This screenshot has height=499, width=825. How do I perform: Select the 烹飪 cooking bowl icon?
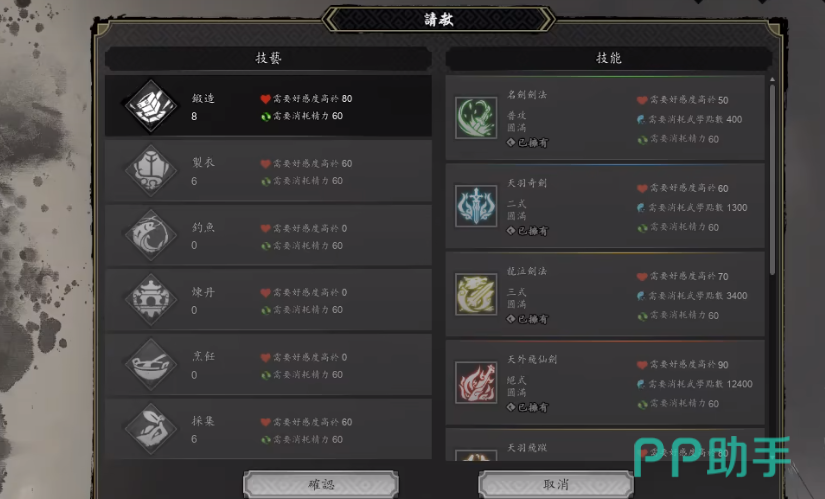151,364
